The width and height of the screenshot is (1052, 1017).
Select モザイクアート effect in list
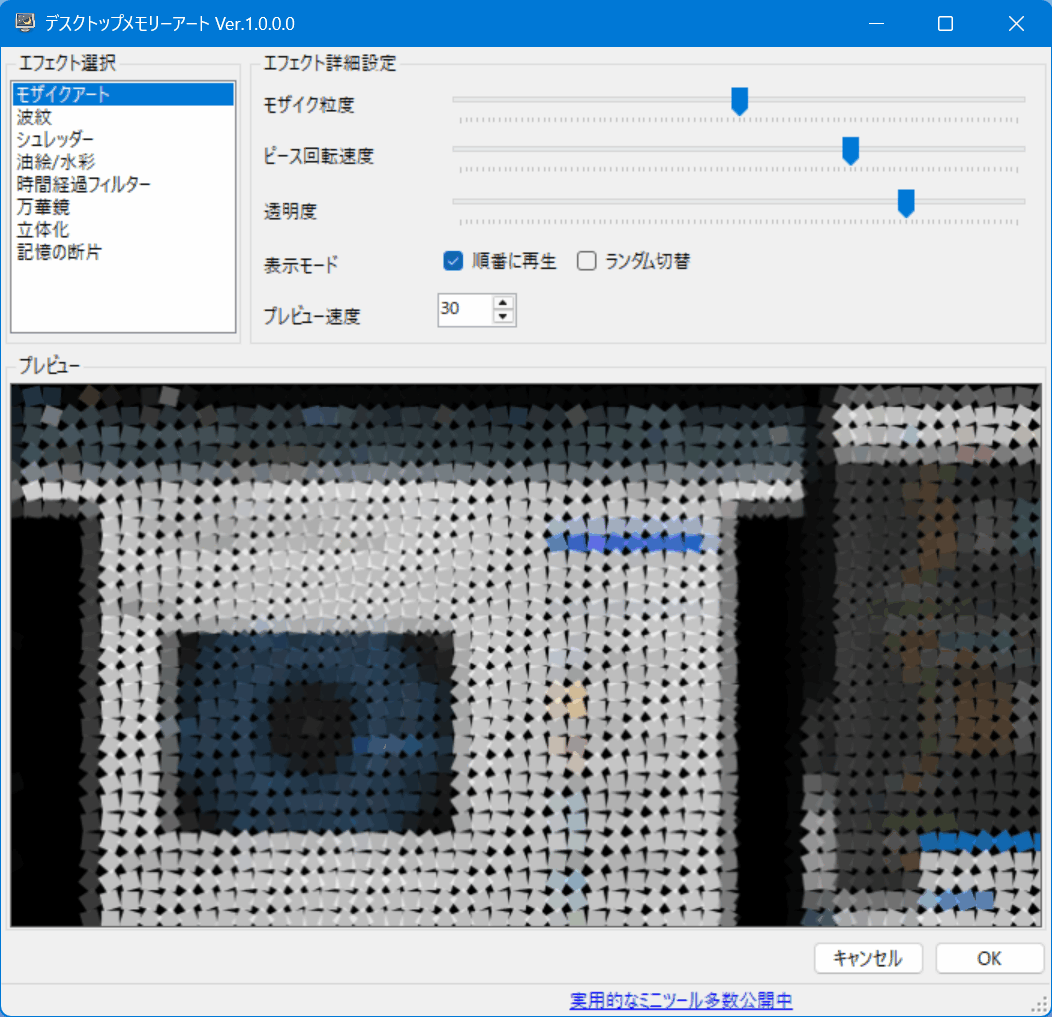(x=62, y=95)
